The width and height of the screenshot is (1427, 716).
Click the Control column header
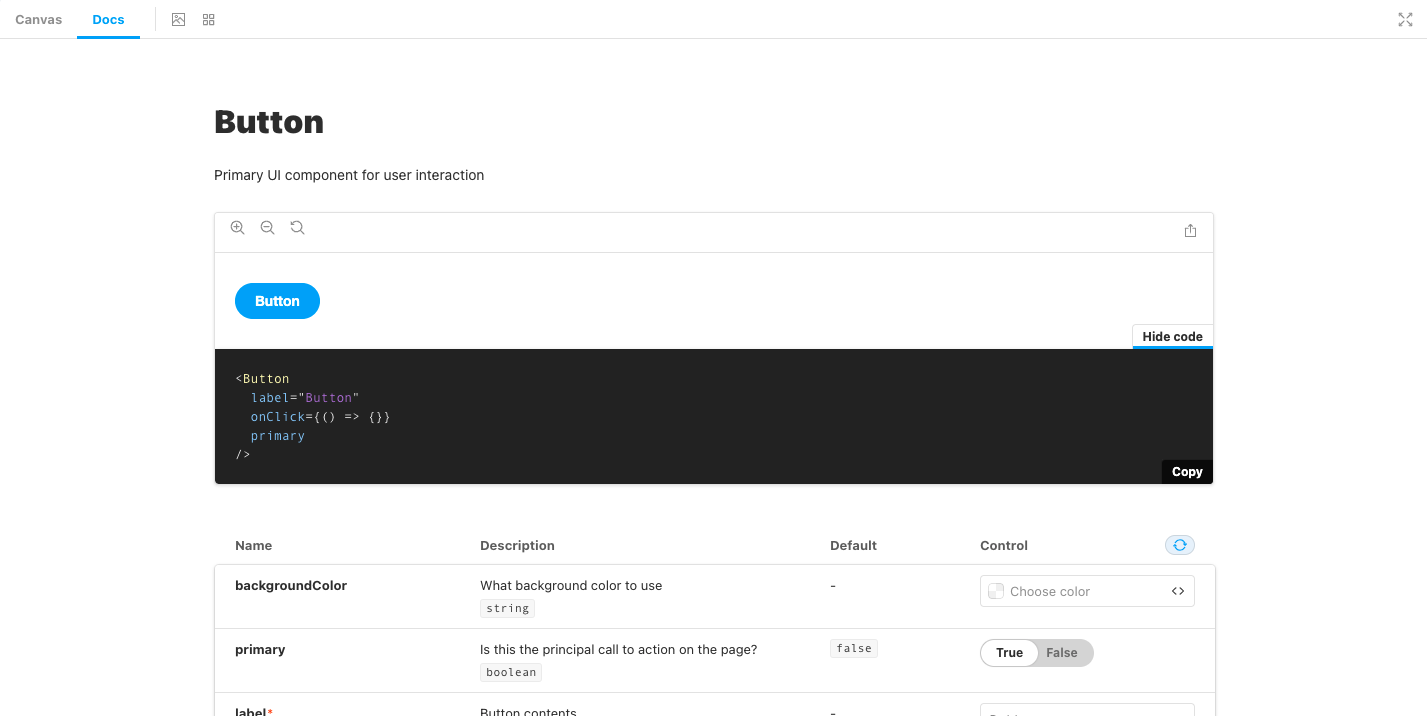(1004, 546)
